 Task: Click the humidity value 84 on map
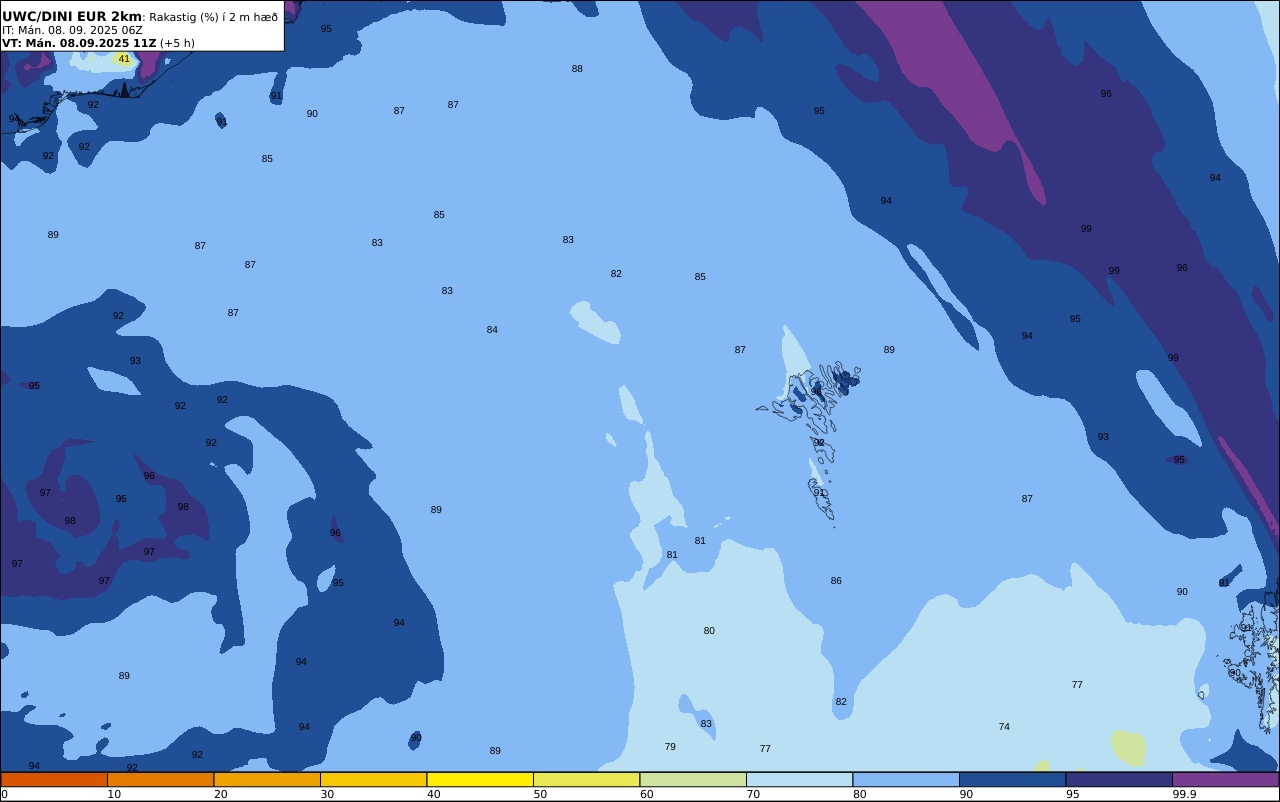coord(492,330)
